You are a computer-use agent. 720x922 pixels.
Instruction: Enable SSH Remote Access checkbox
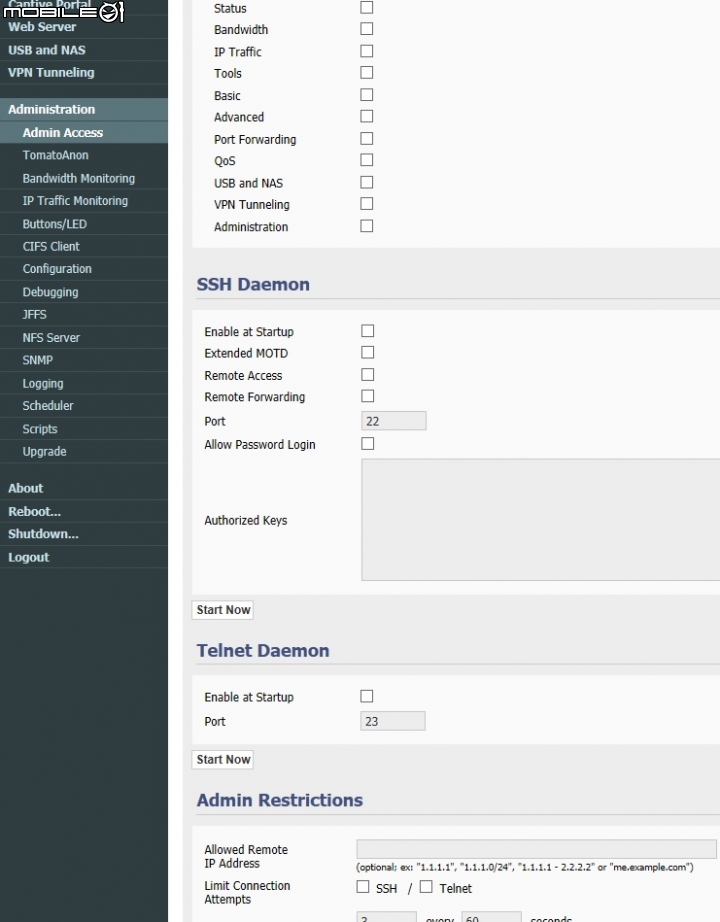click(x=367, y=375)
